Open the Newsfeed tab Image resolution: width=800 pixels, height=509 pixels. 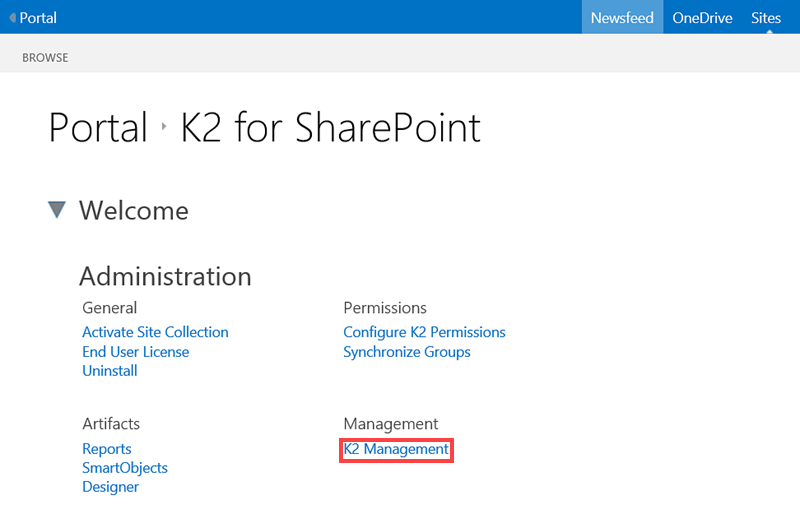(x=622, y=18)
